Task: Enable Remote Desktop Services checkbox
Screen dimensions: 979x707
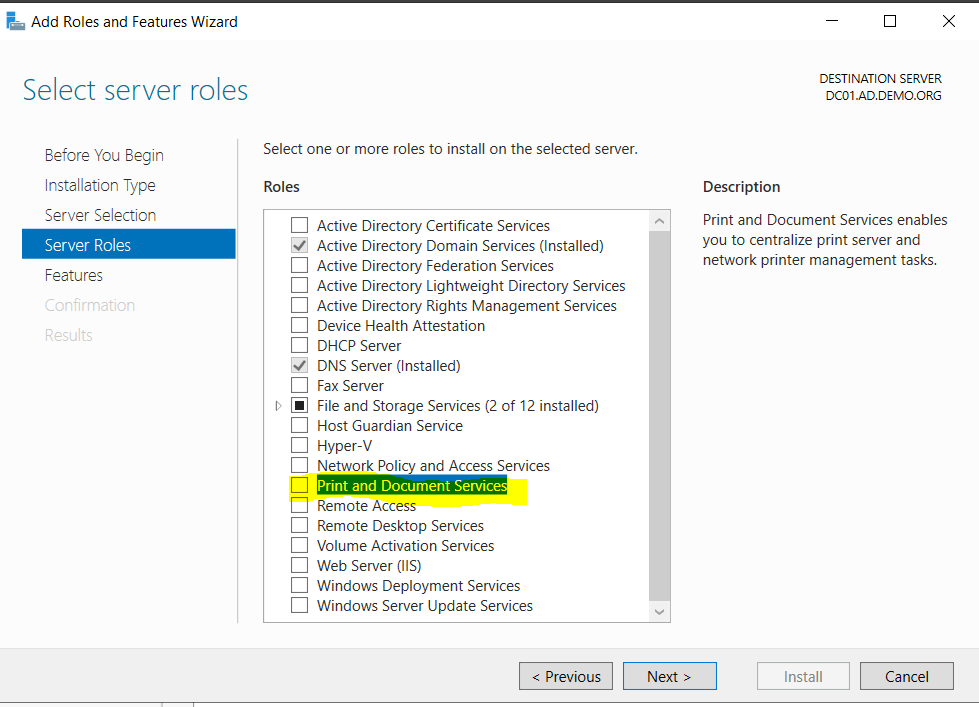Action: click(300, 525)
